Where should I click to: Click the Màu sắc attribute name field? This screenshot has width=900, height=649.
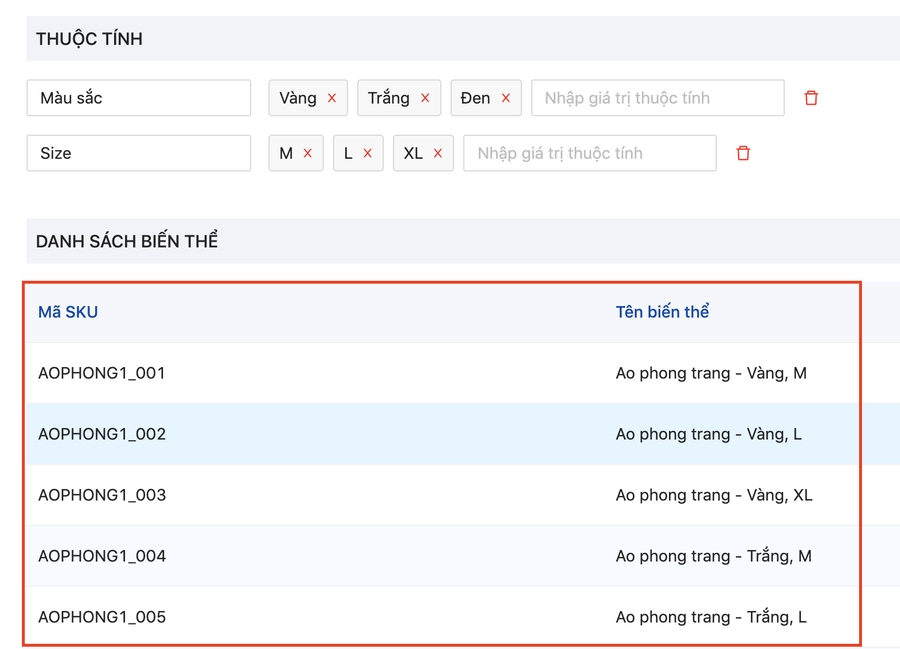pyautogui.click(x=139, y=98)
